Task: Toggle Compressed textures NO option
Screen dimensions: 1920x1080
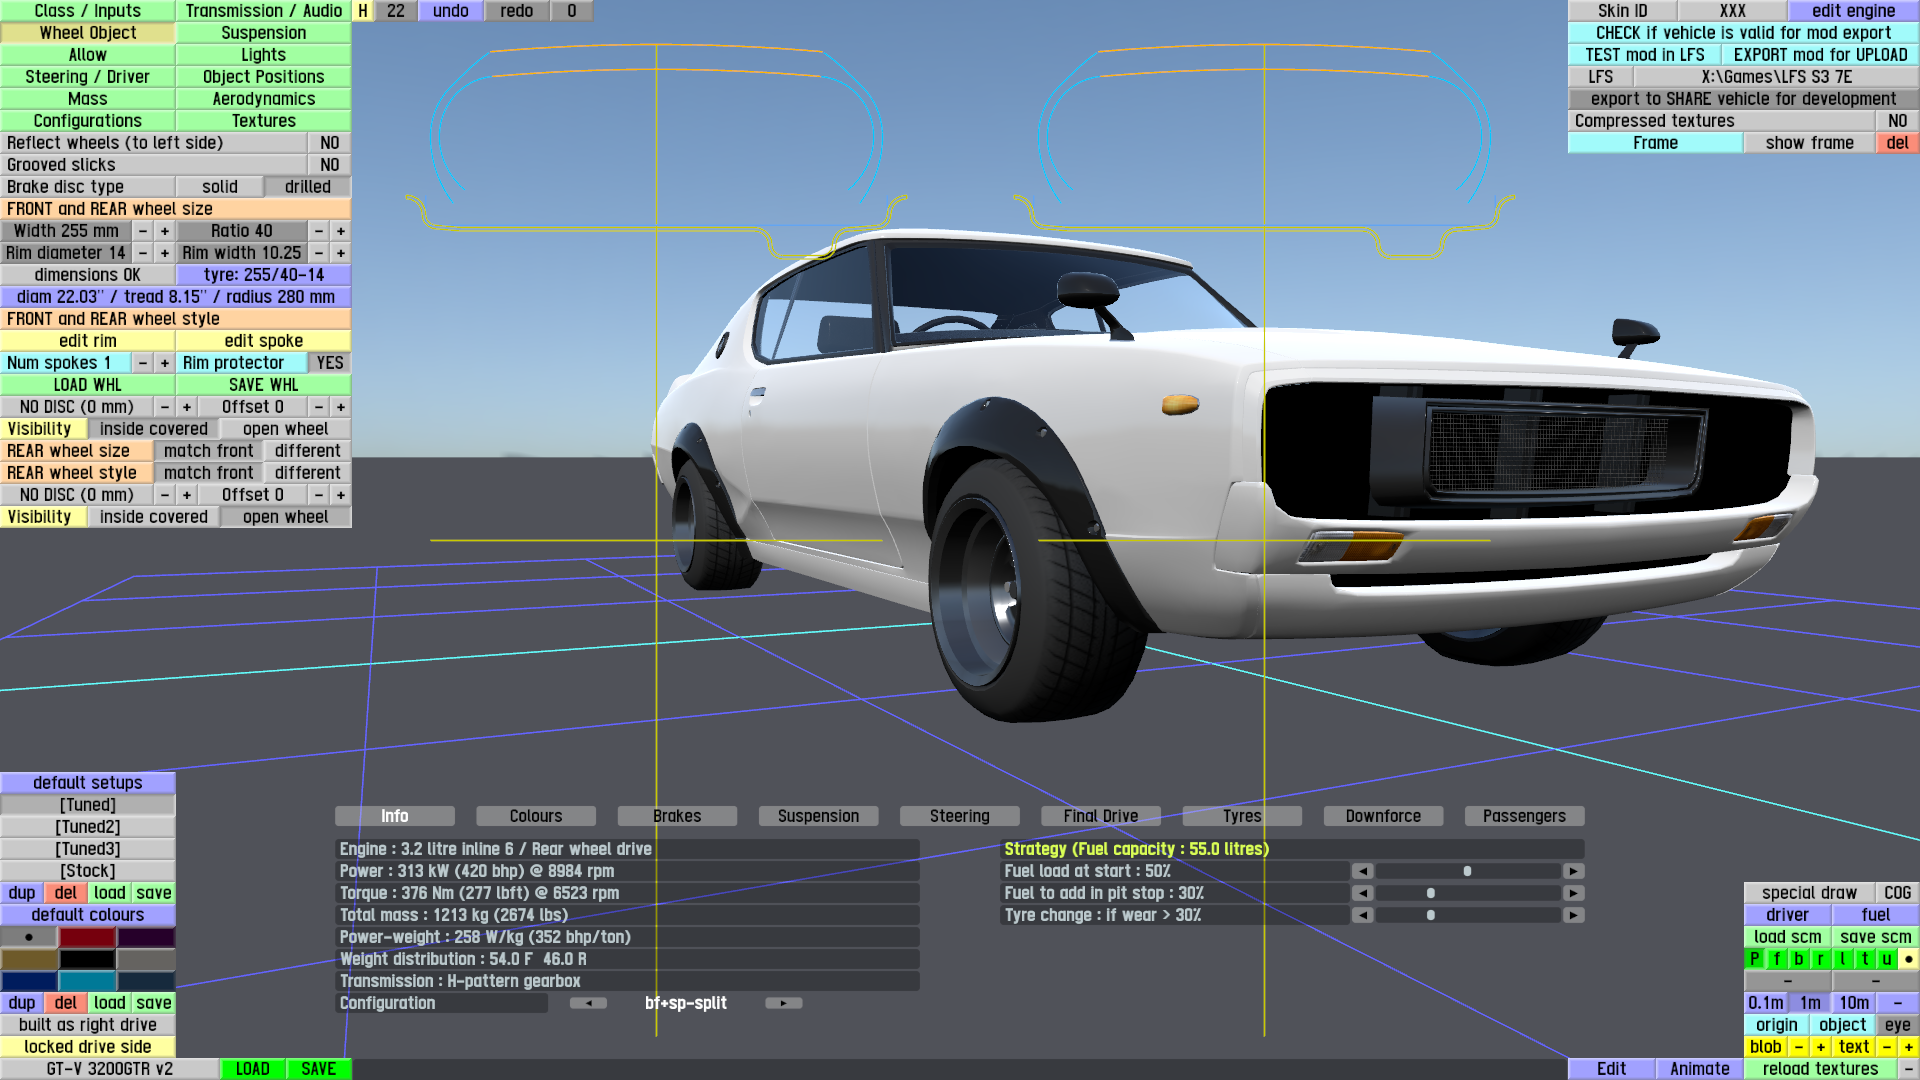Action: click(x=1897, y=121)
